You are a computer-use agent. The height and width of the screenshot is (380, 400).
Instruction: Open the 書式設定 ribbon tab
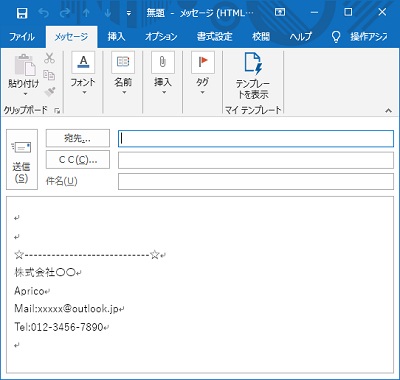click(x=214, y=36)
